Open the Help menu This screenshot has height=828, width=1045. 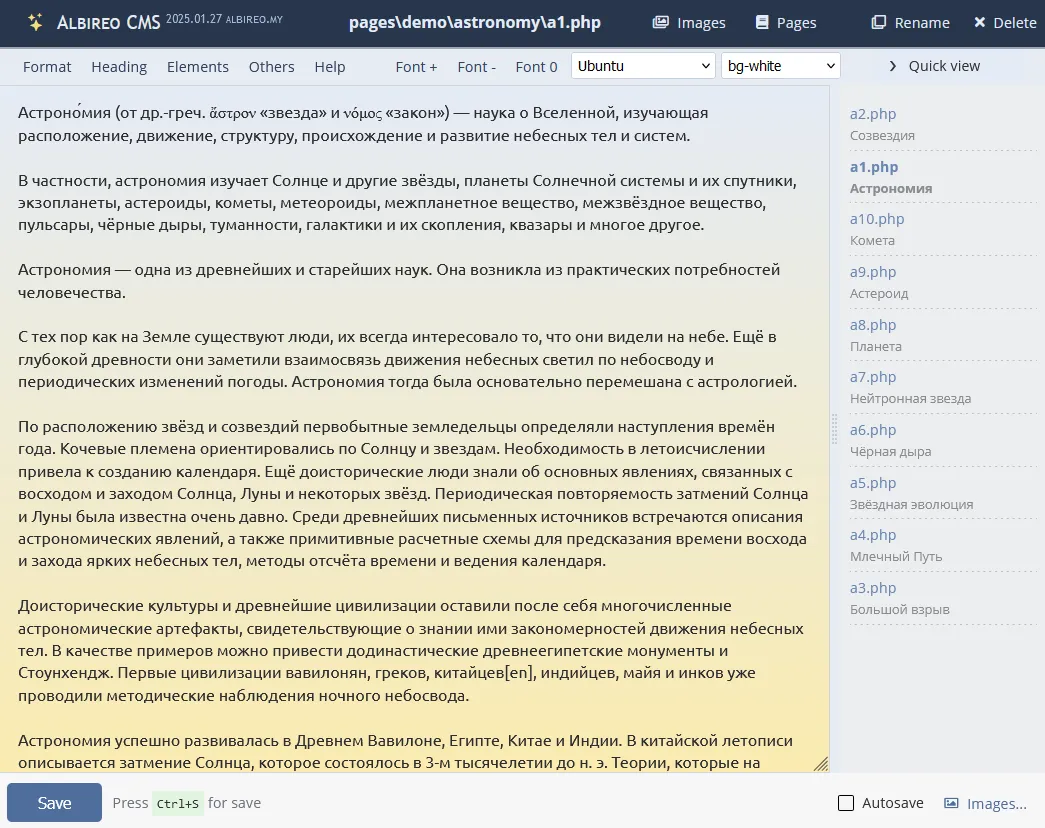[329, 67]
